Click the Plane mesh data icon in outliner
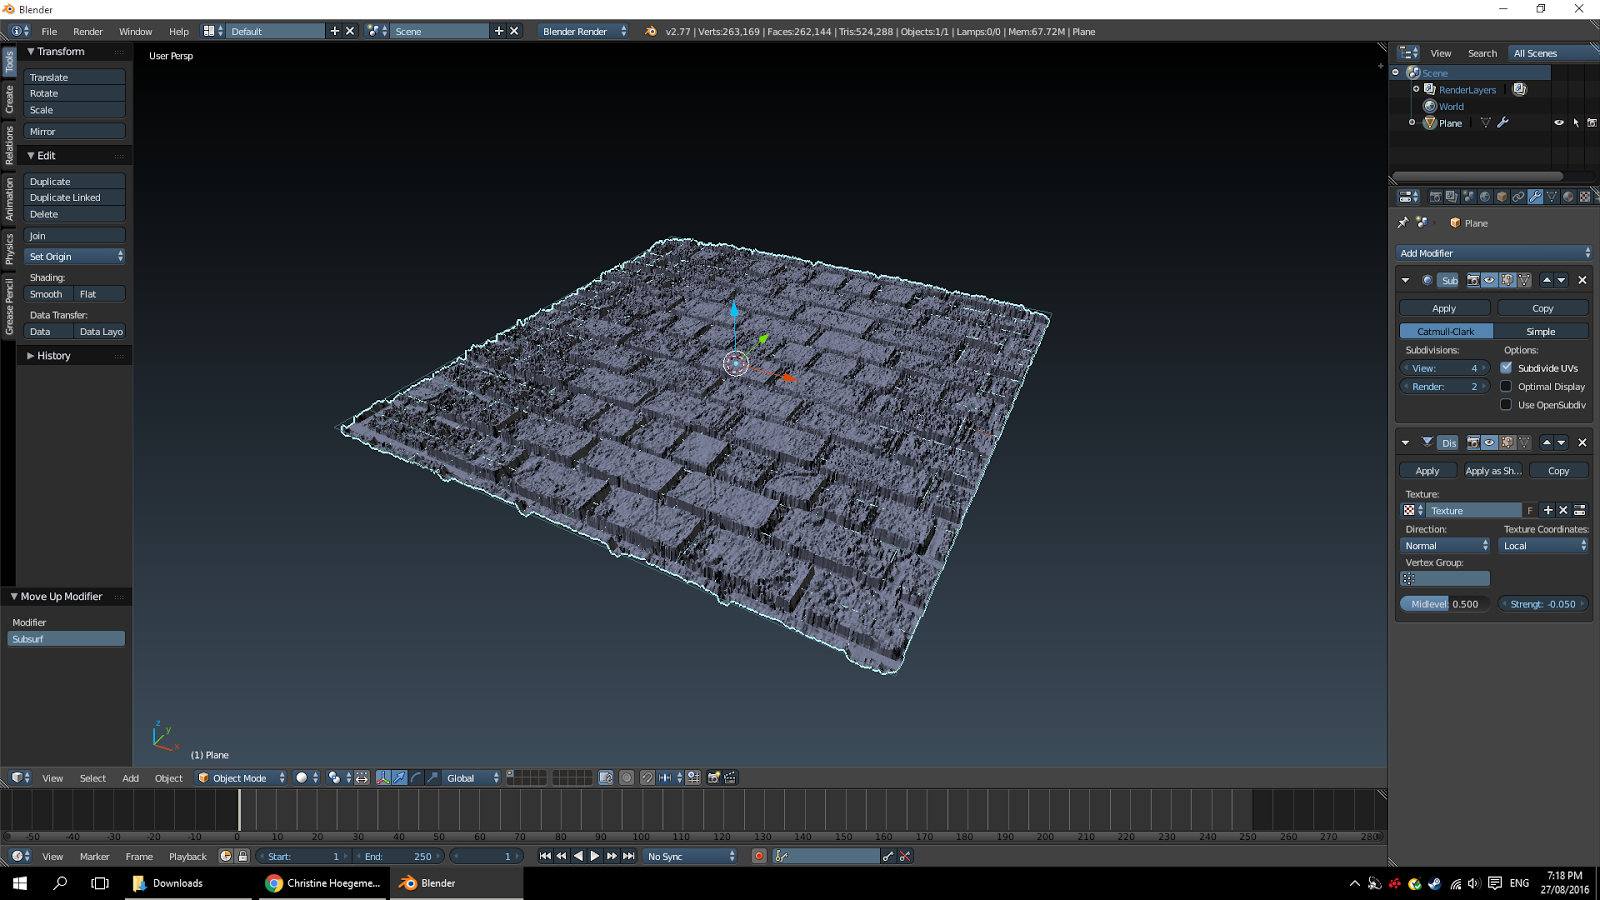 click(x=1486, y=123)
